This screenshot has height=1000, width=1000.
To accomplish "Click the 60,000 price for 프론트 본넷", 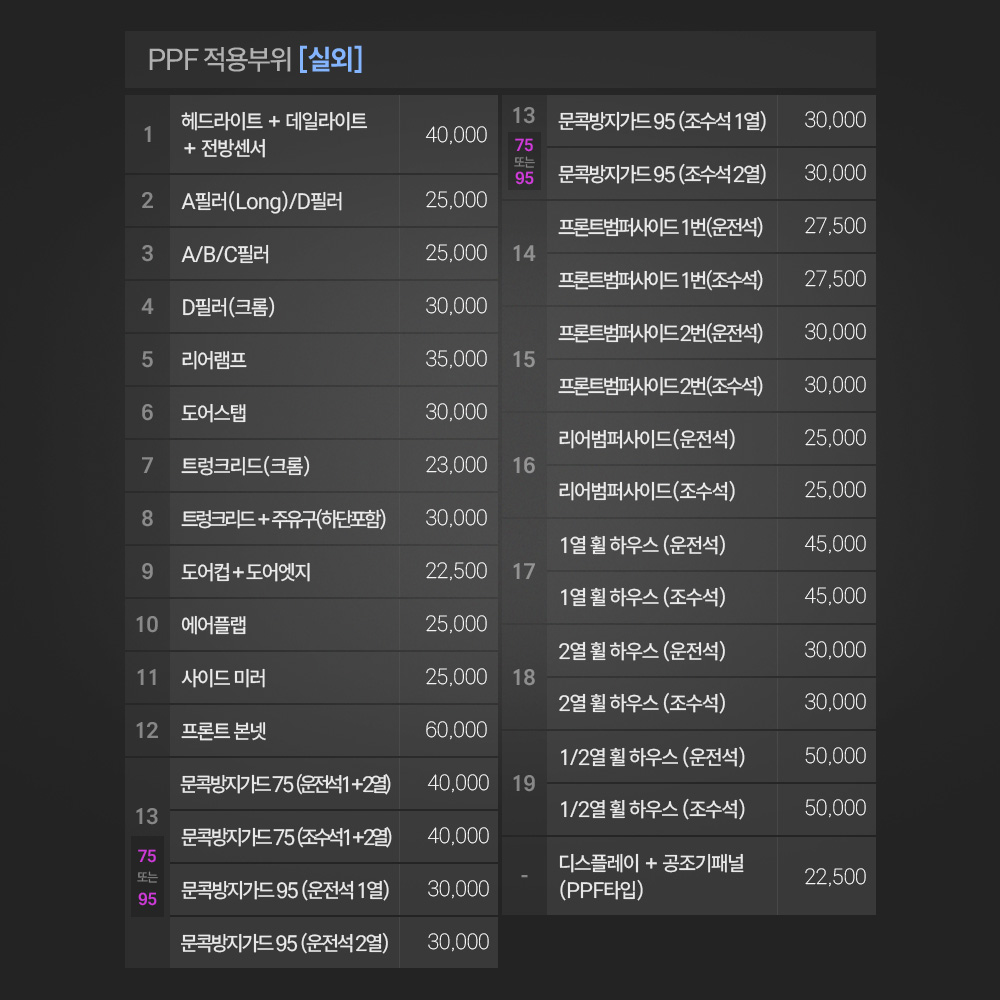I will [456, 730].
